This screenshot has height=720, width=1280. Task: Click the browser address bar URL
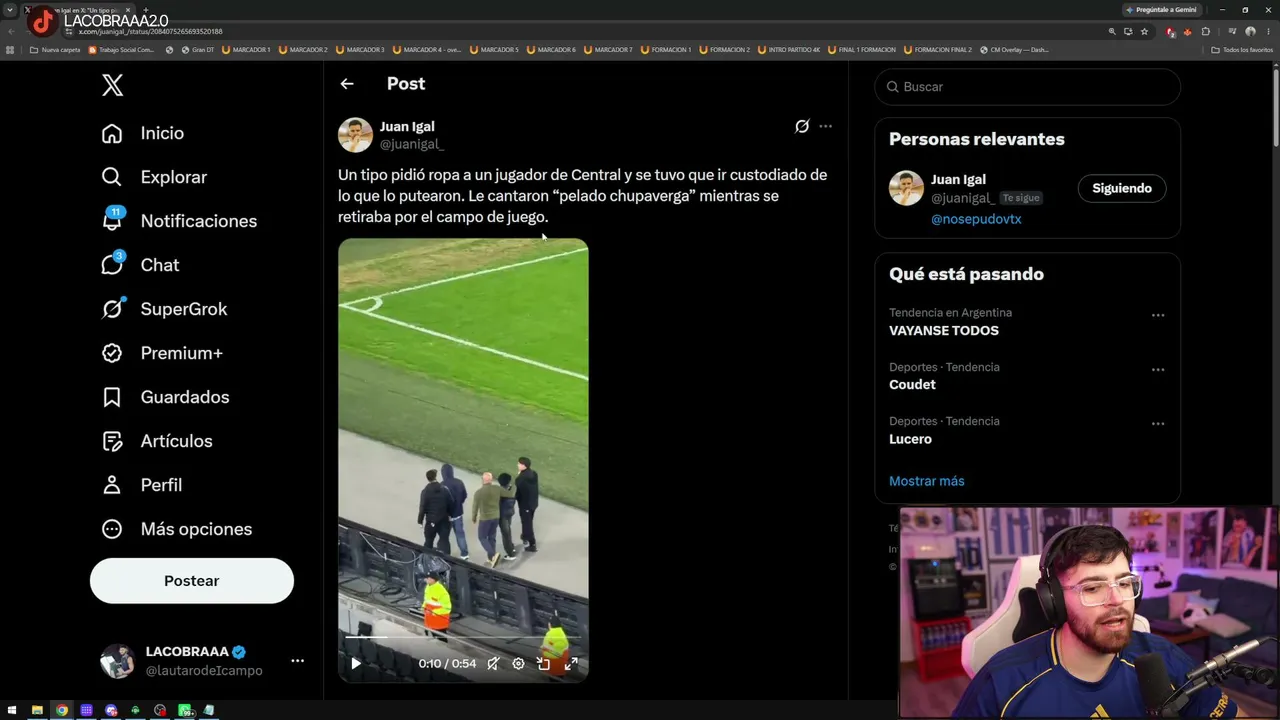tap(150, 32)
